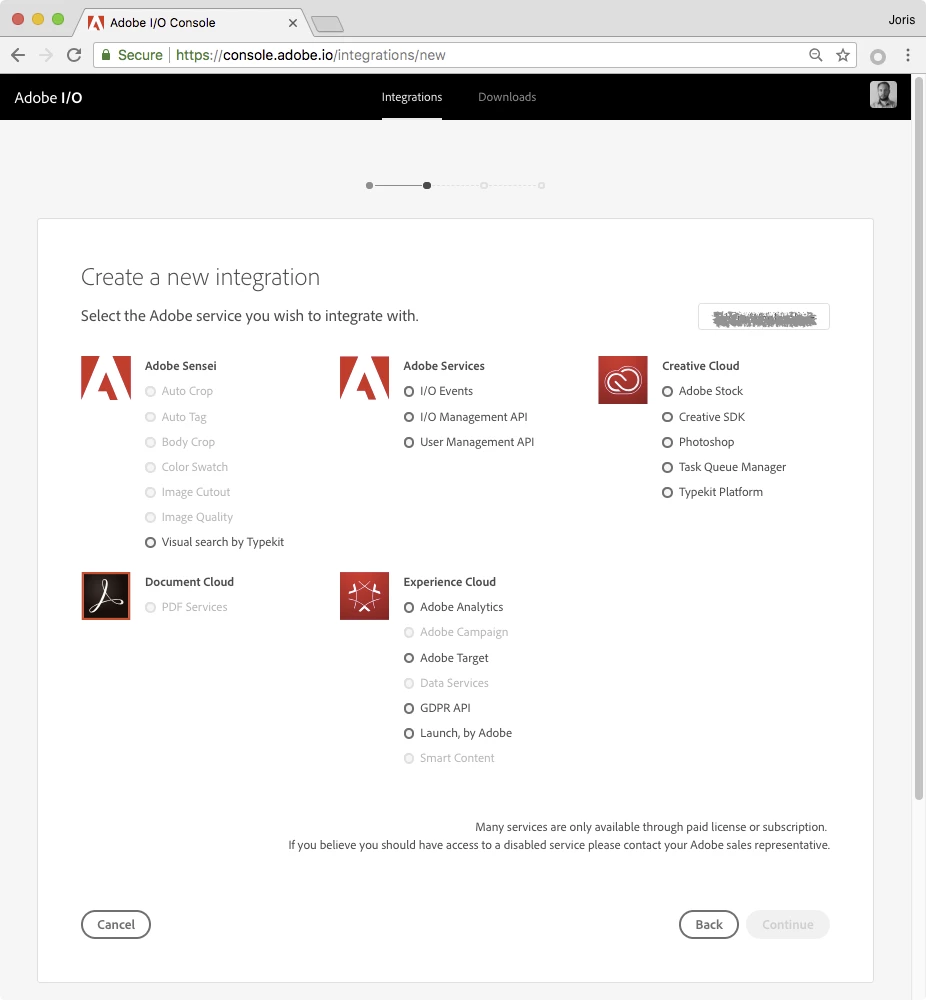The width and height of the screenshot is (926, 1000).
Task: Click disabled PDF Services radio
Action: coord(151,607)
